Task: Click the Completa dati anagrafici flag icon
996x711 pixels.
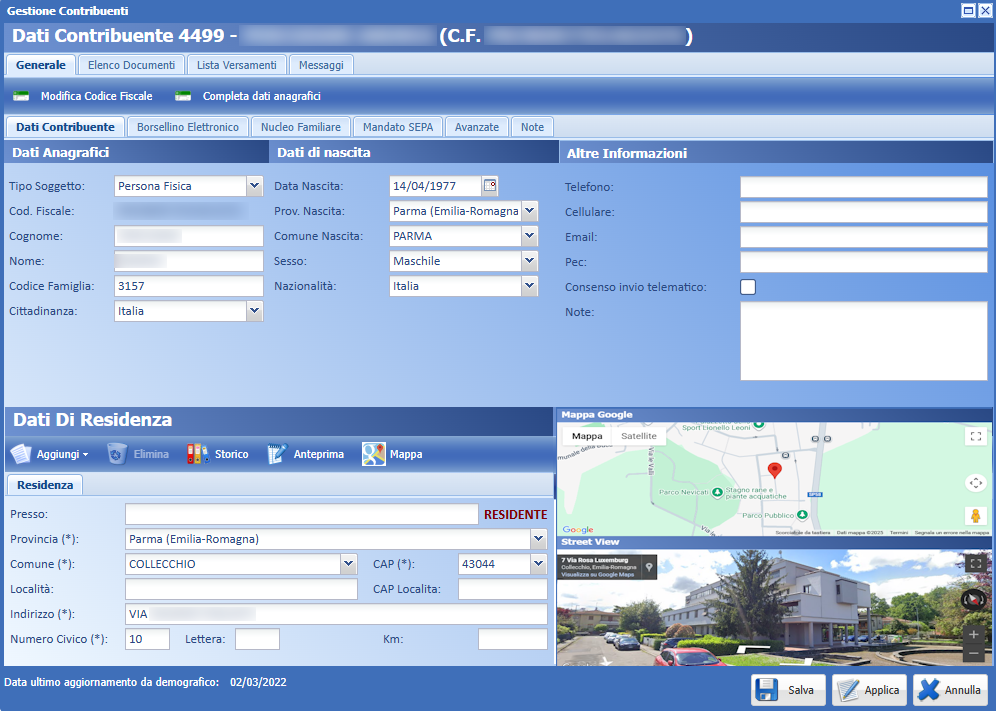Action: 183,96
